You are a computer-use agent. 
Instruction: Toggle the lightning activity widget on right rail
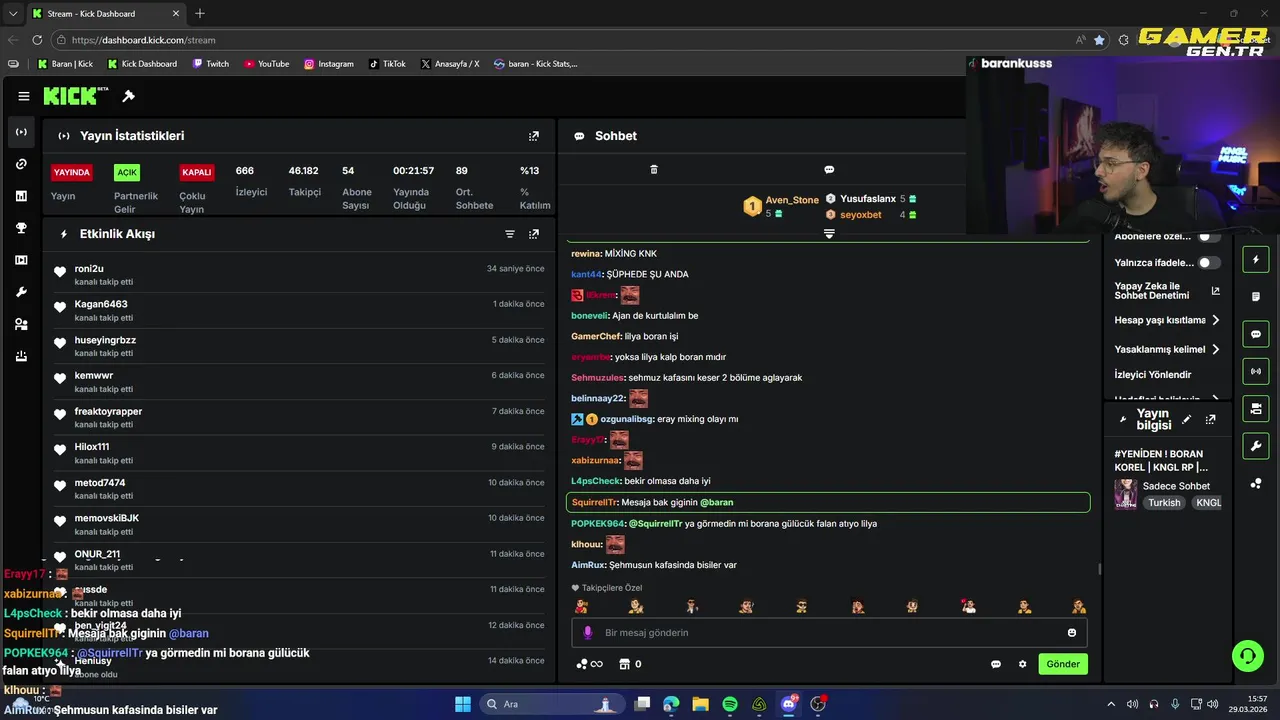coord(1256,260)
